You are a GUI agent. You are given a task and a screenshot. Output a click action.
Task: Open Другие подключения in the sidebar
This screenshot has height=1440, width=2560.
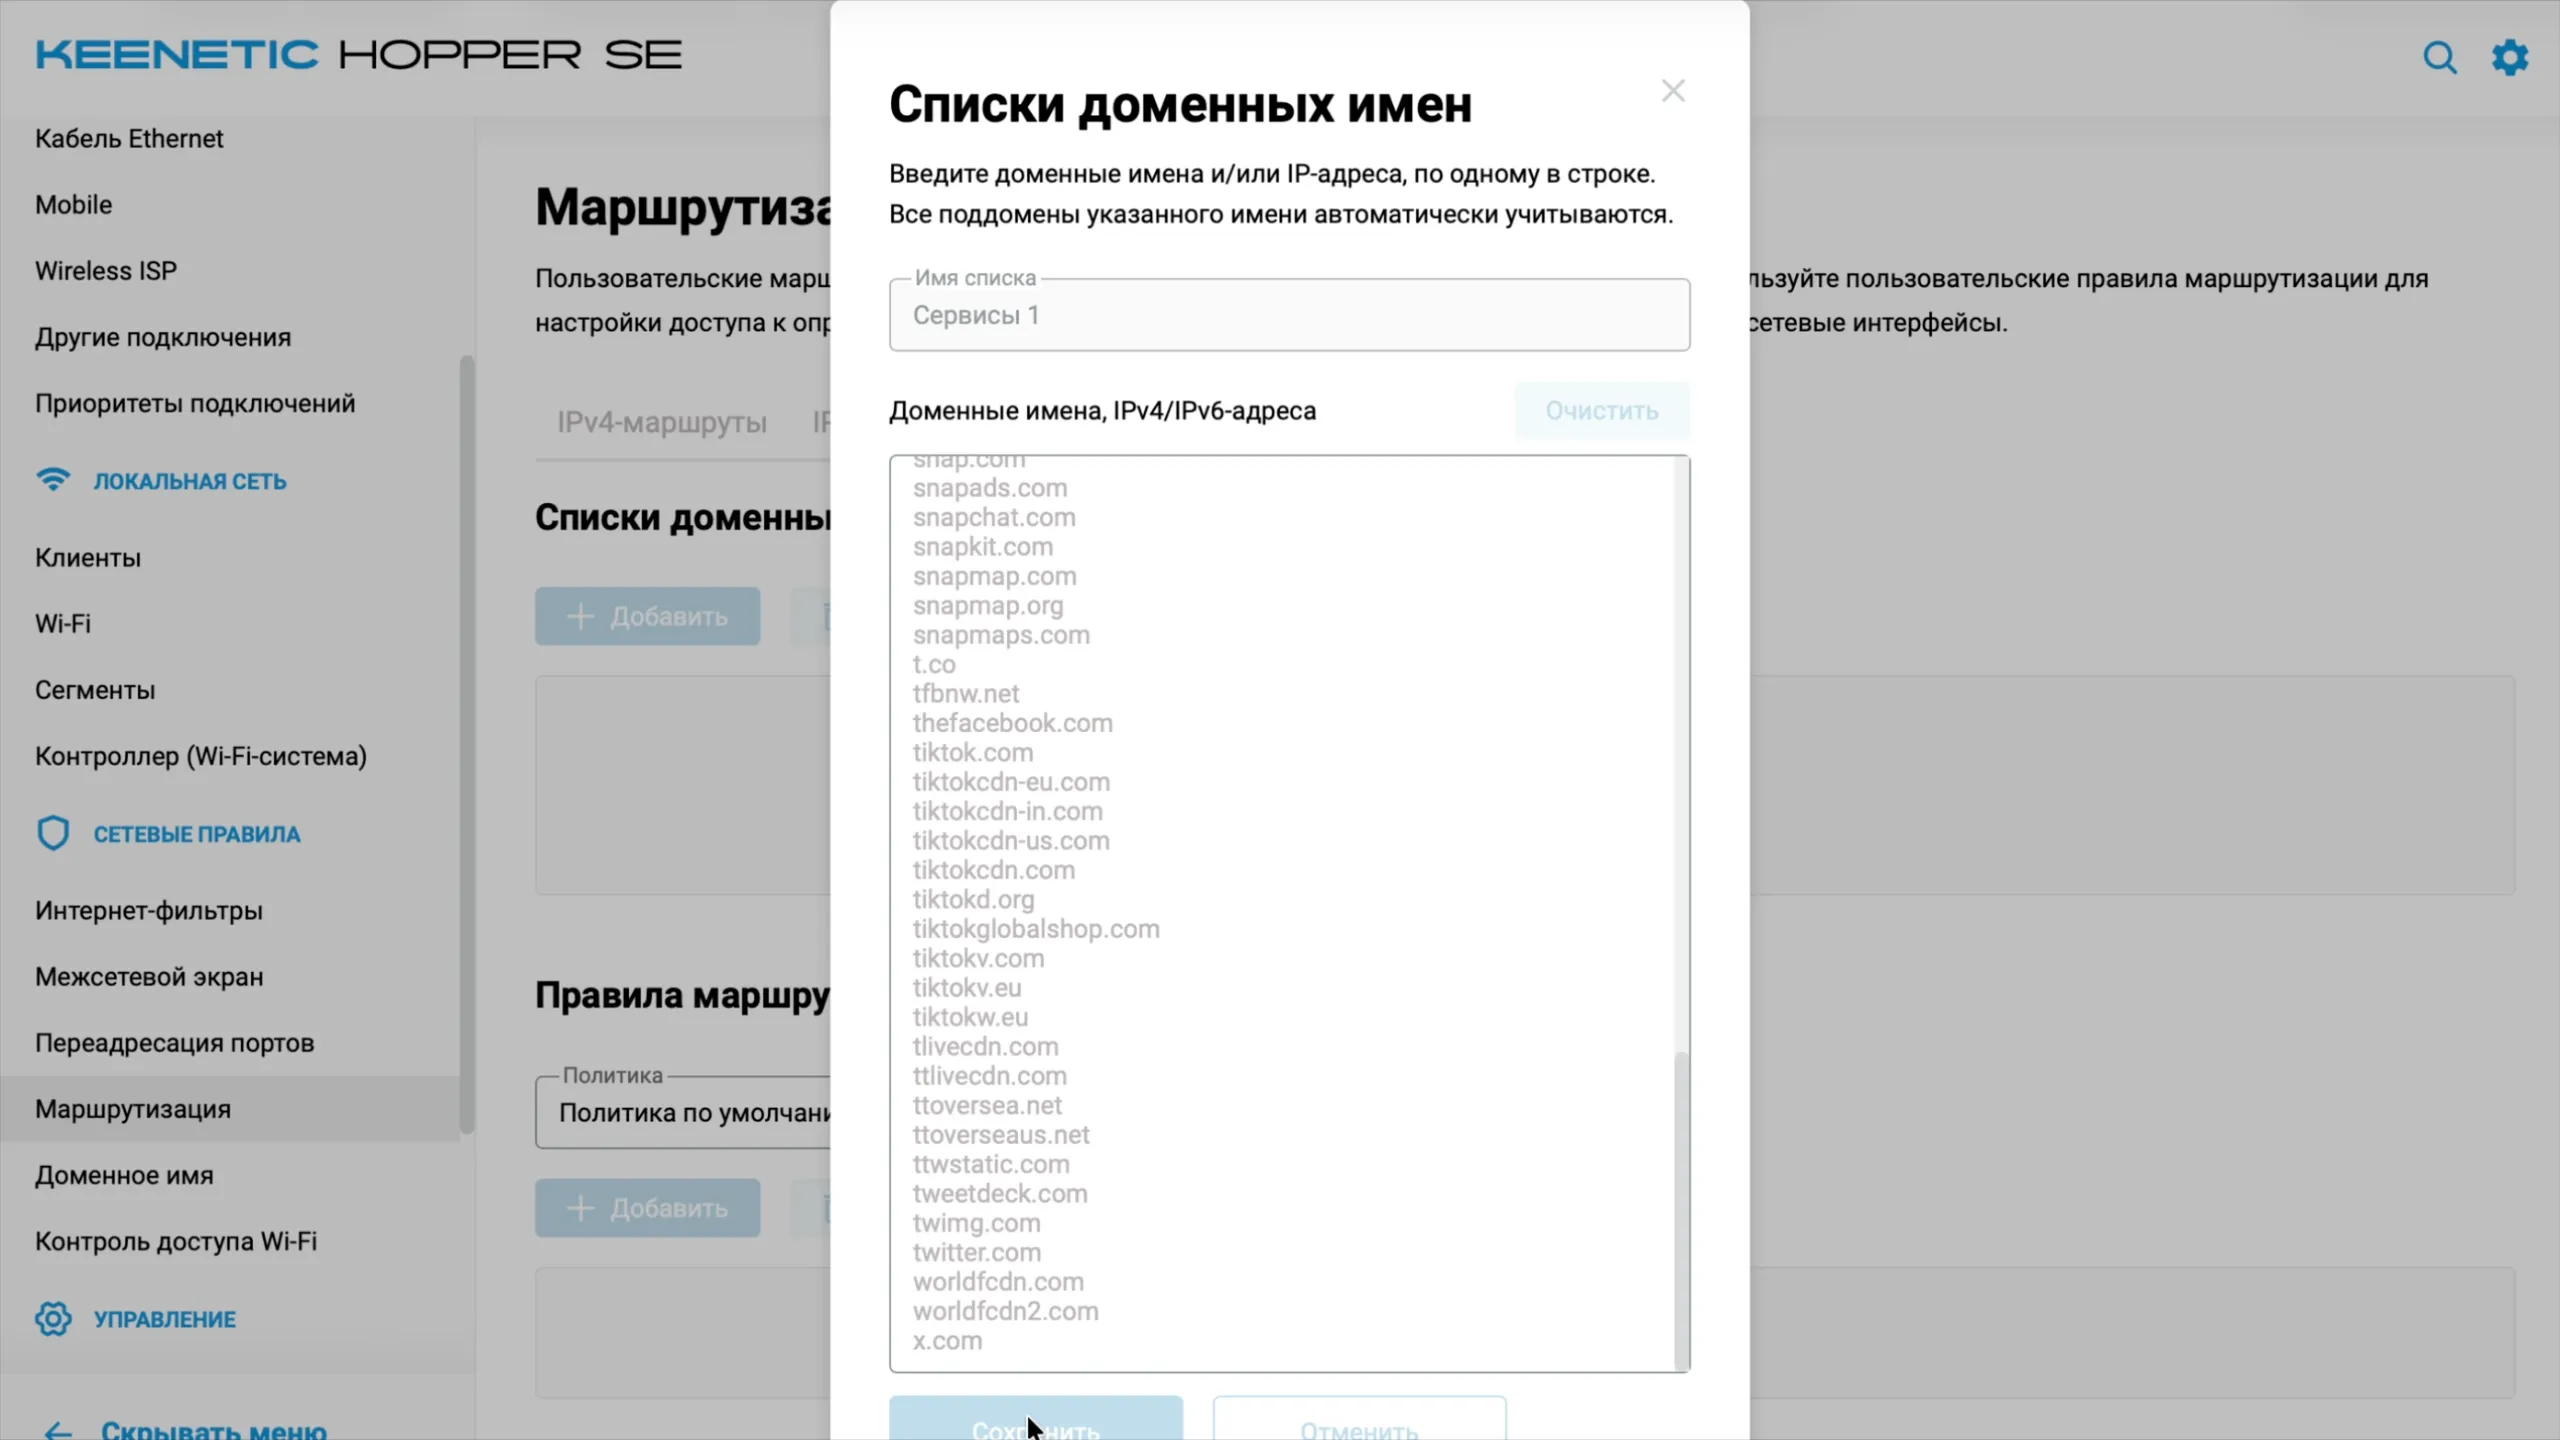(x=163, y=337)
